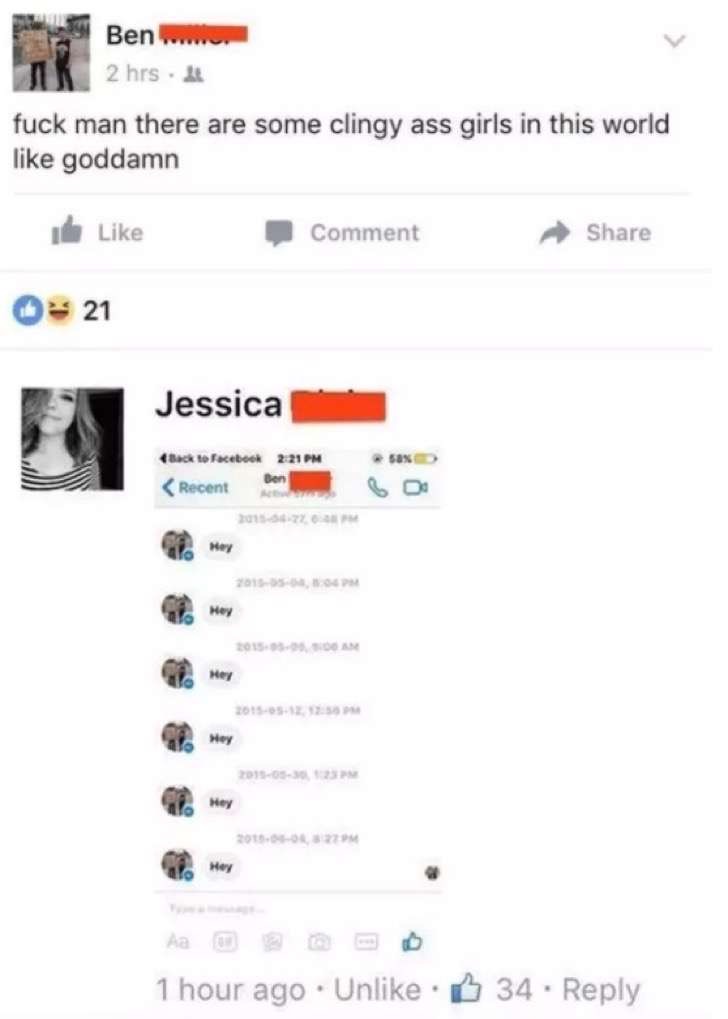
Task: View the 21 reactions list
Action: [96, 311]
